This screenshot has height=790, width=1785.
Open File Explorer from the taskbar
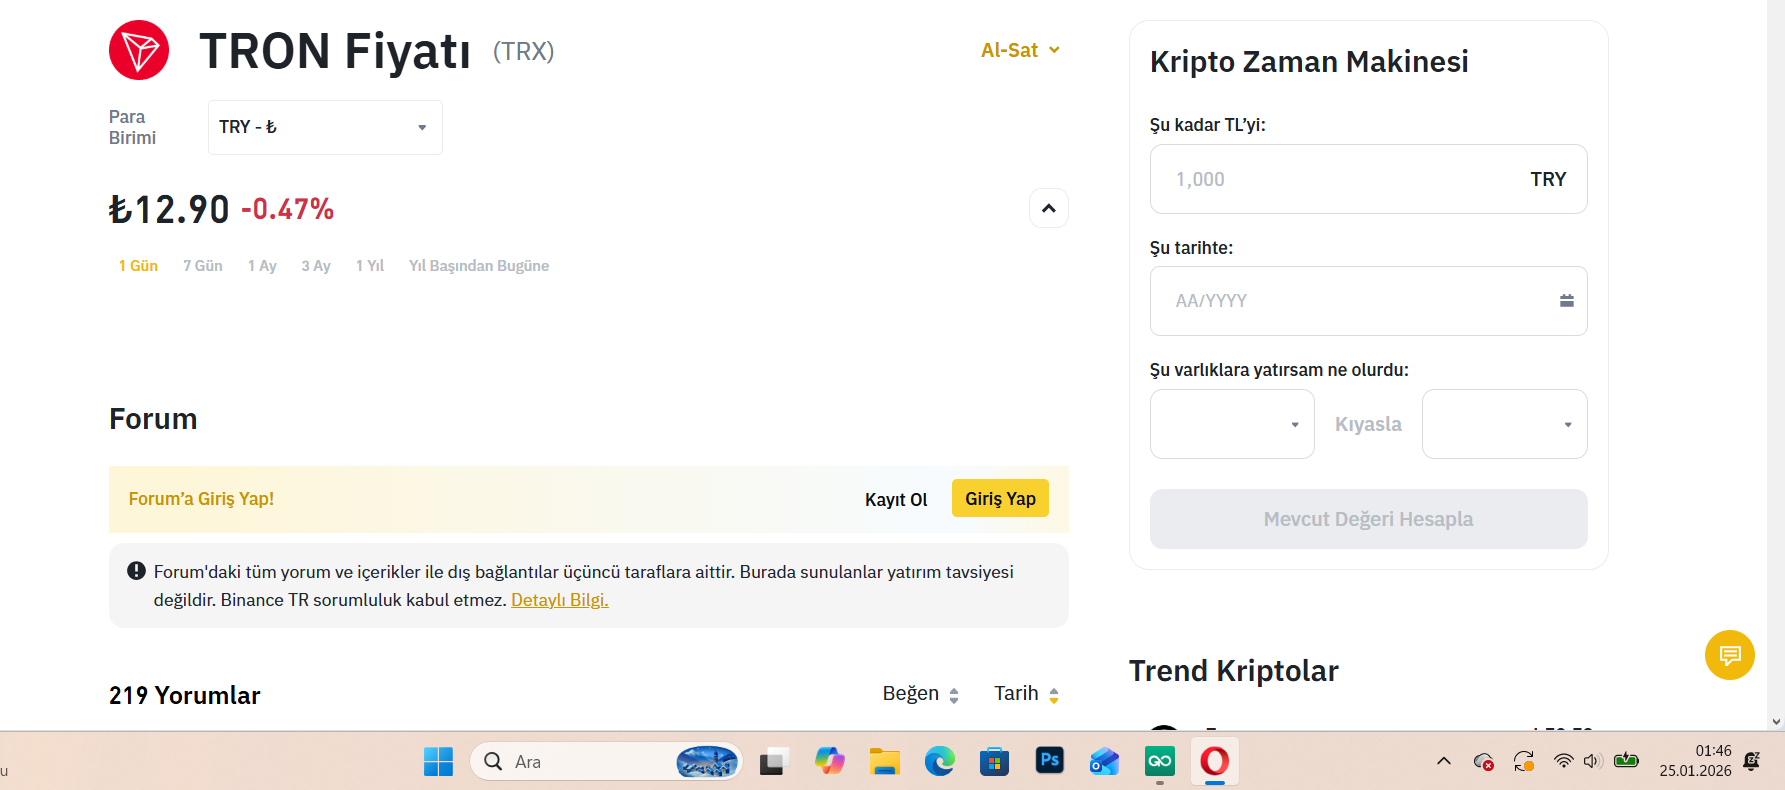click(x=884, y=762)
